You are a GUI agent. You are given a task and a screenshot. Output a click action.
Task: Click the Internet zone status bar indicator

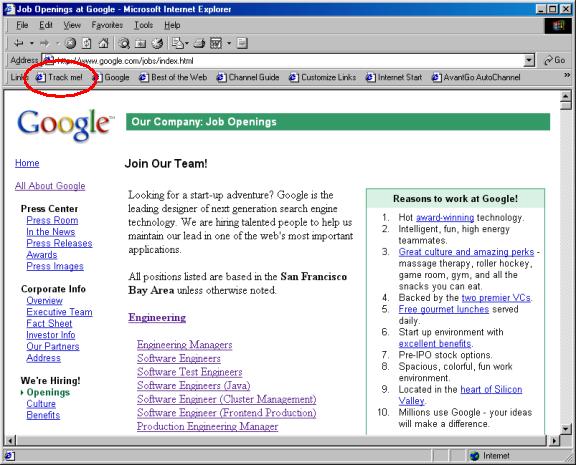pyautogui.click(x=490, y=456)
